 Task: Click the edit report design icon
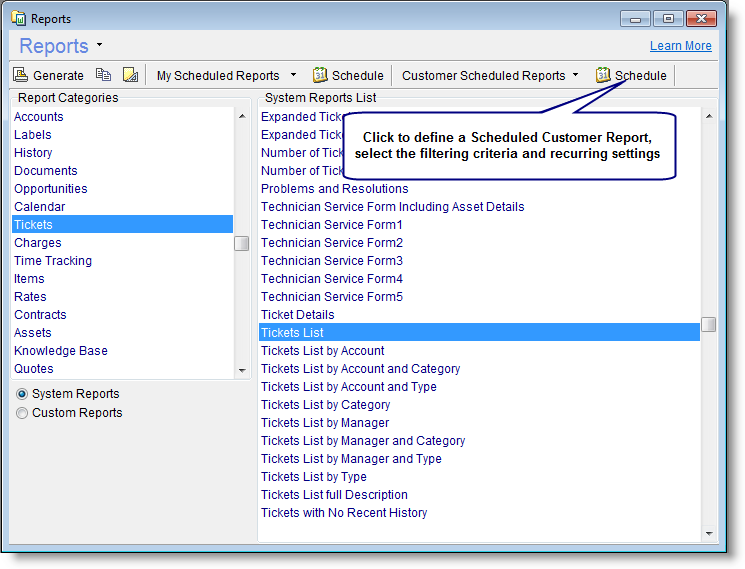coord(130,75)
